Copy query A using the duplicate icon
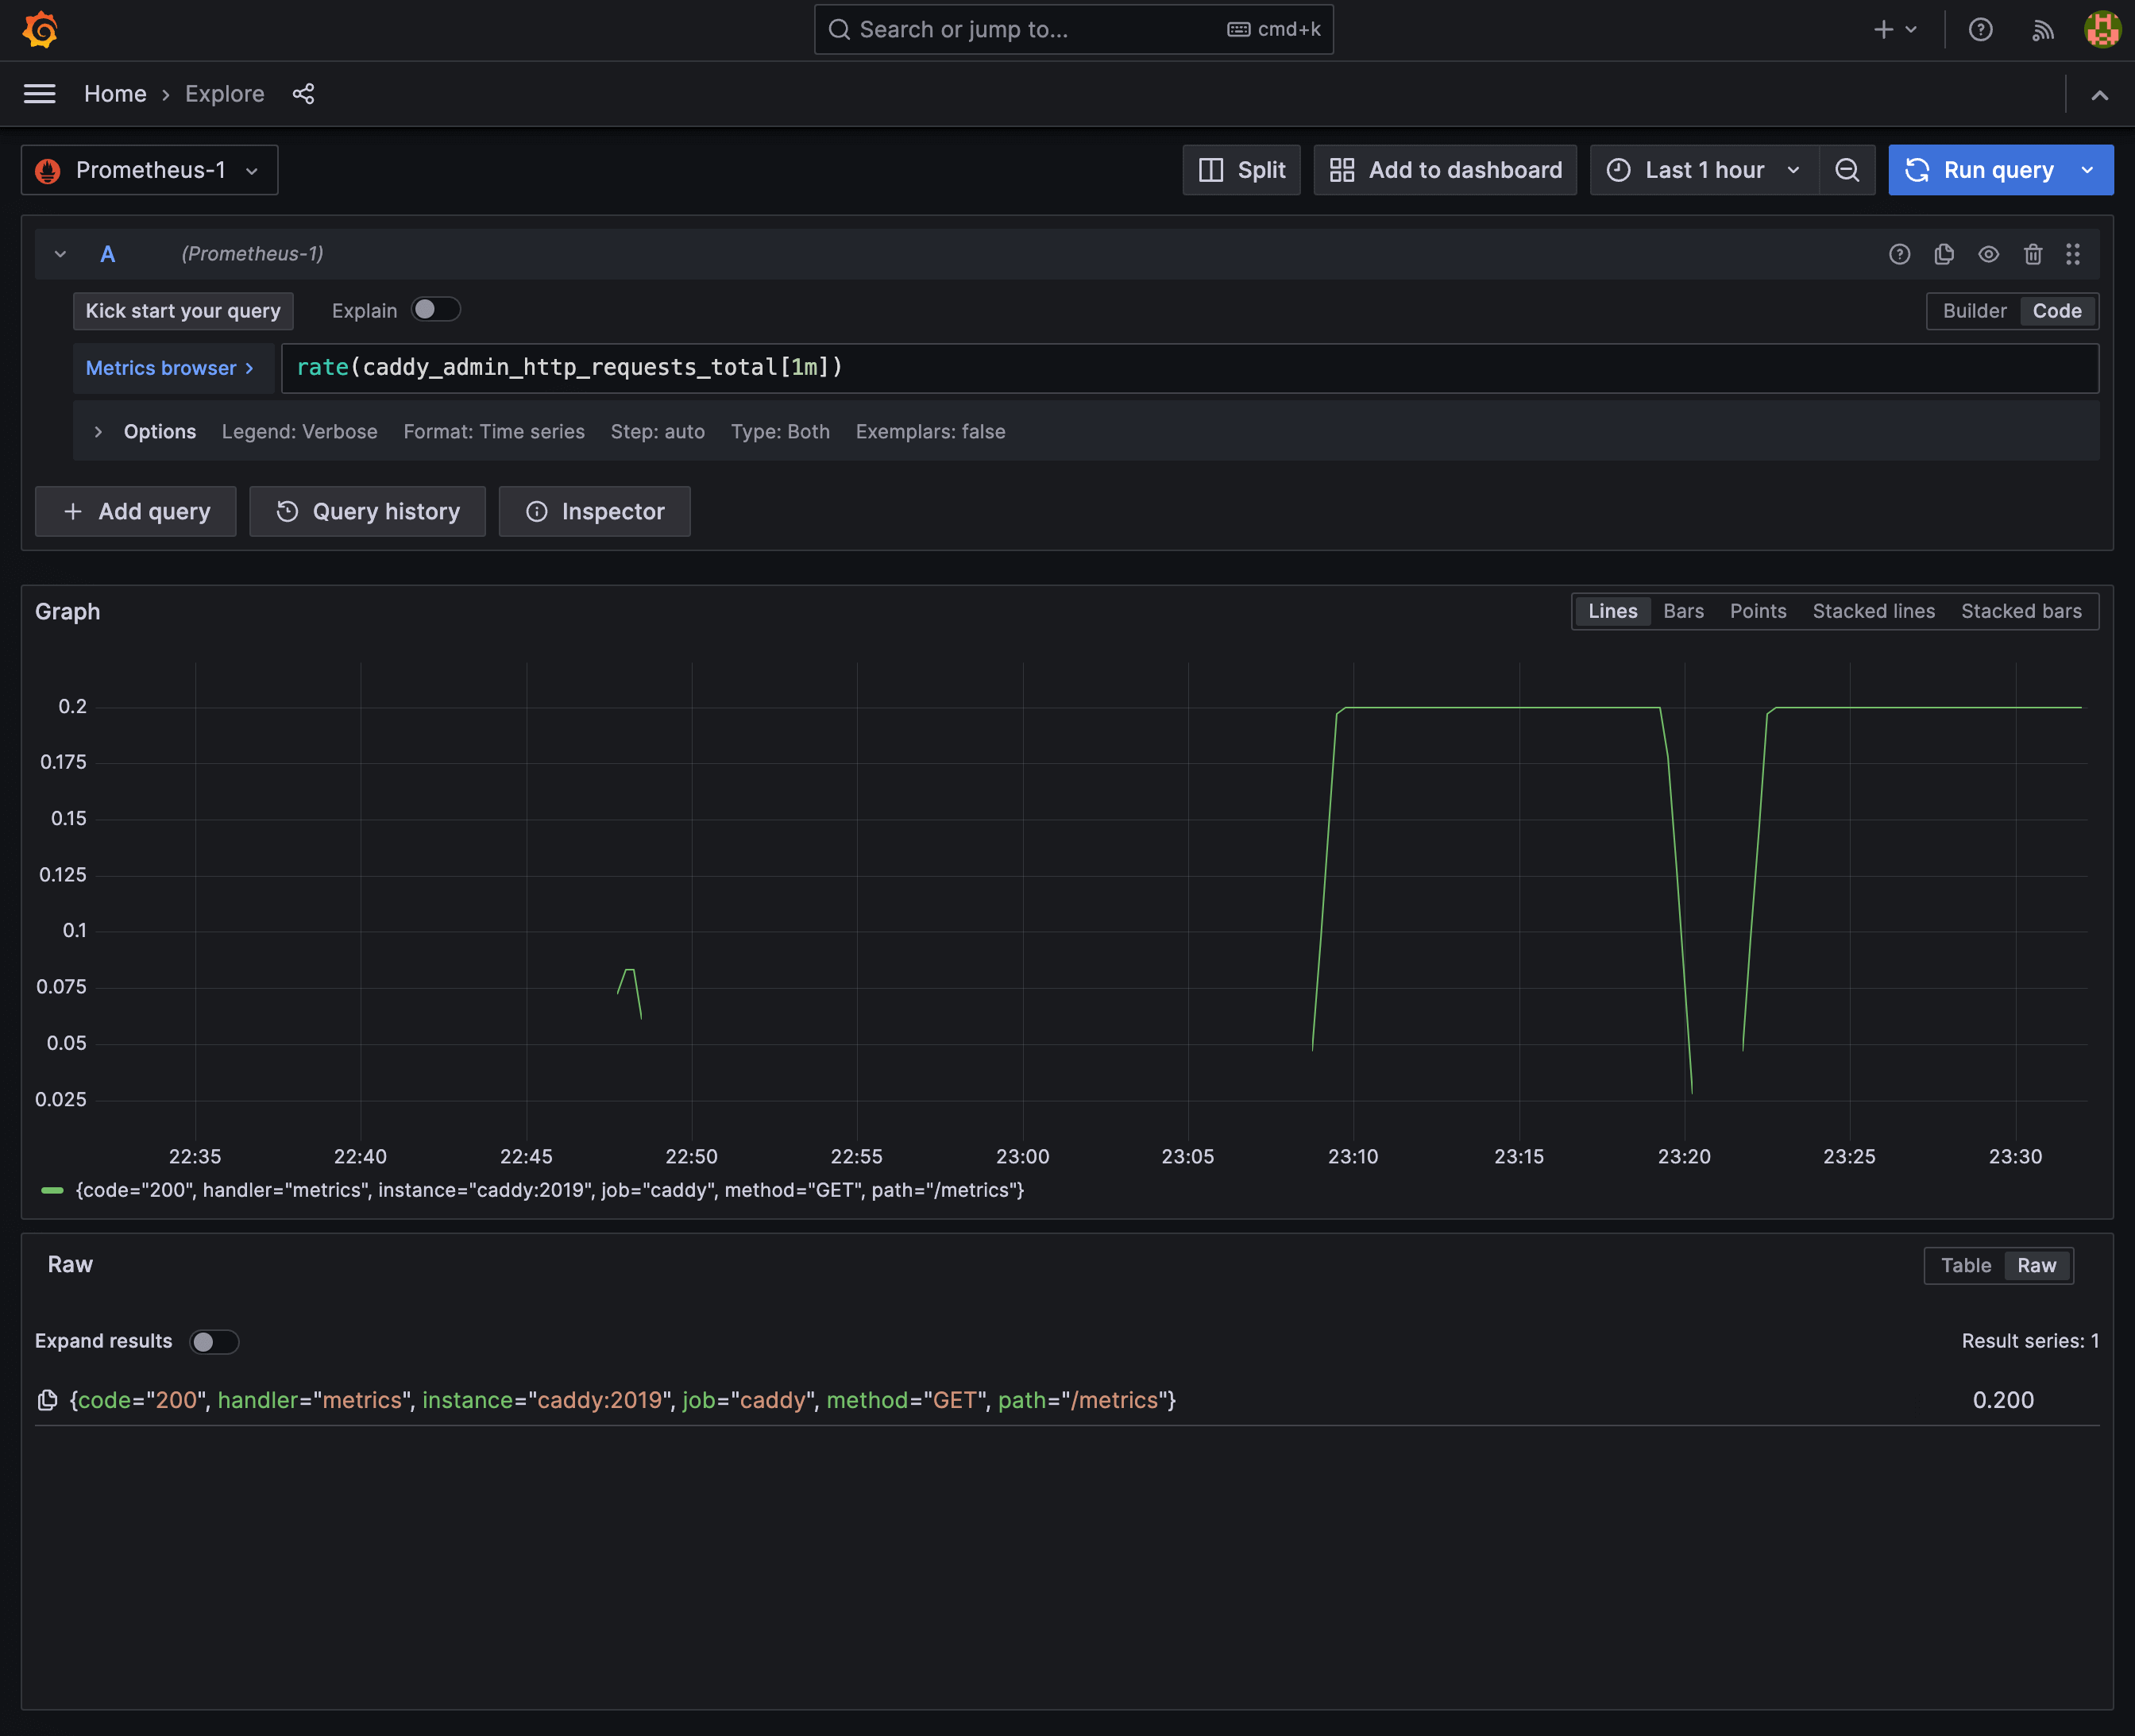The width and height of the screenshot is (2135, 1736). click(1944, 254)
